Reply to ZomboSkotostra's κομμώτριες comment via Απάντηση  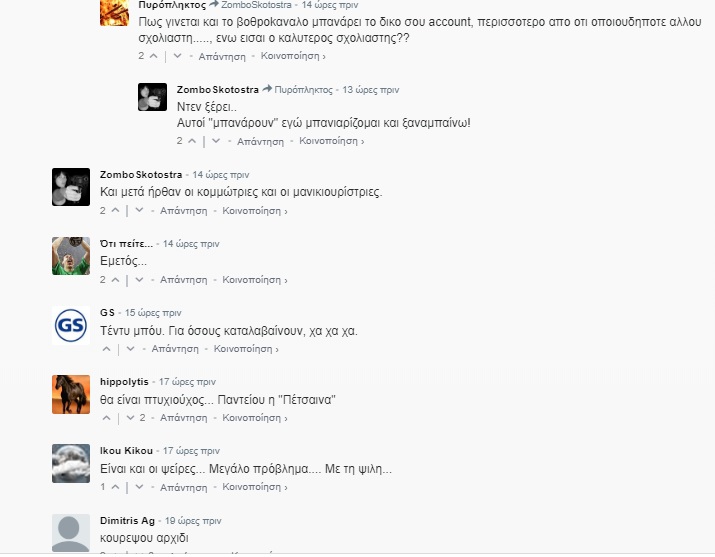(x=183, y=211)
